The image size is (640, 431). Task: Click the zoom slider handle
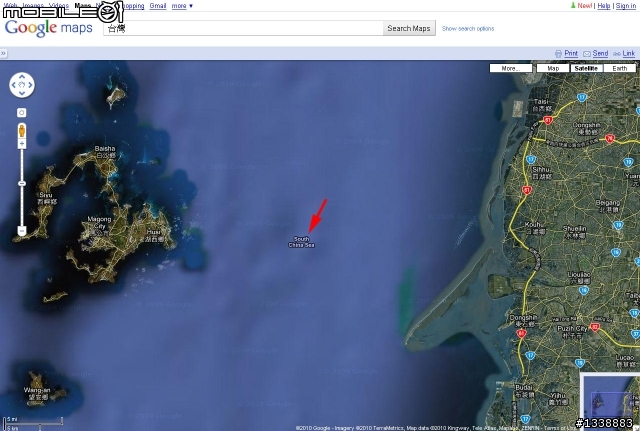click(22, 184)
